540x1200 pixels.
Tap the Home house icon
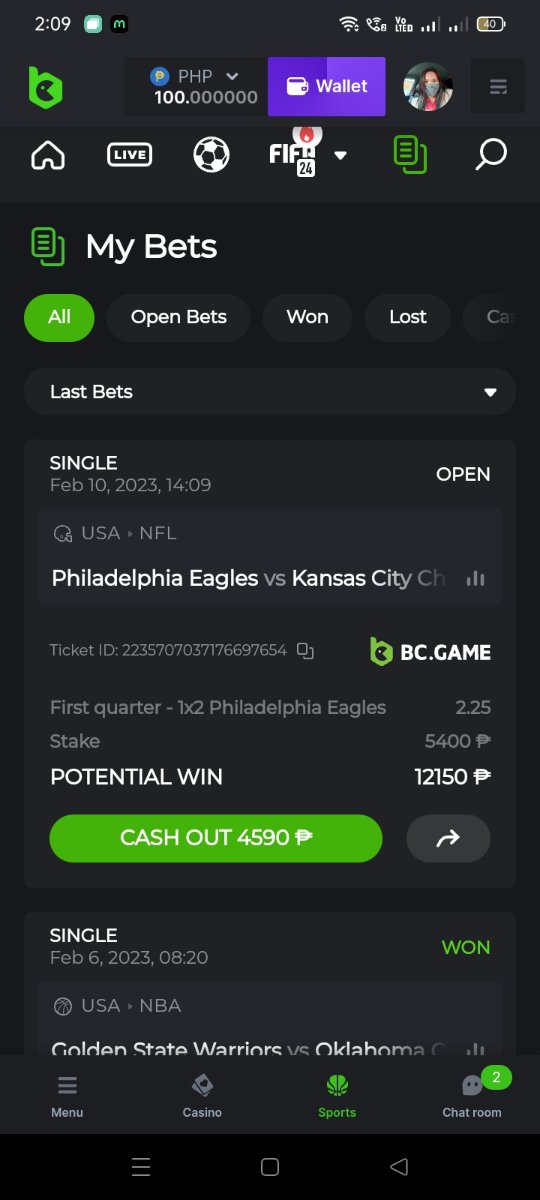pyautogui.click(x=48, y=155)
